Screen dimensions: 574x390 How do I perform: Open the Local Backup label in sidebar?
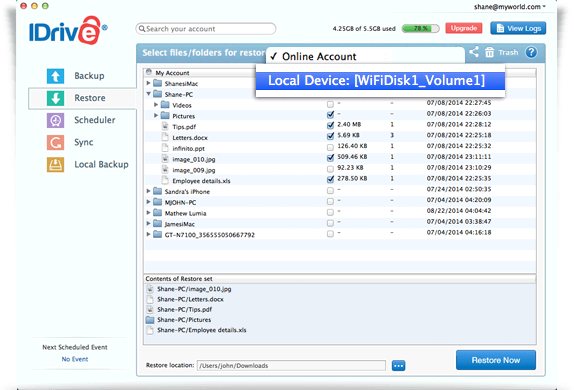101,165
